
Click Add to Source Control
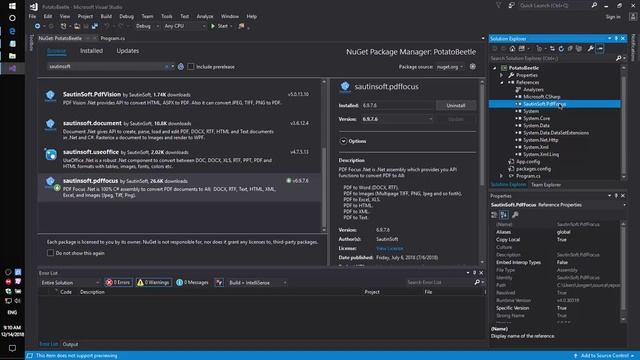pyautogui.click(x=604, y=356)
